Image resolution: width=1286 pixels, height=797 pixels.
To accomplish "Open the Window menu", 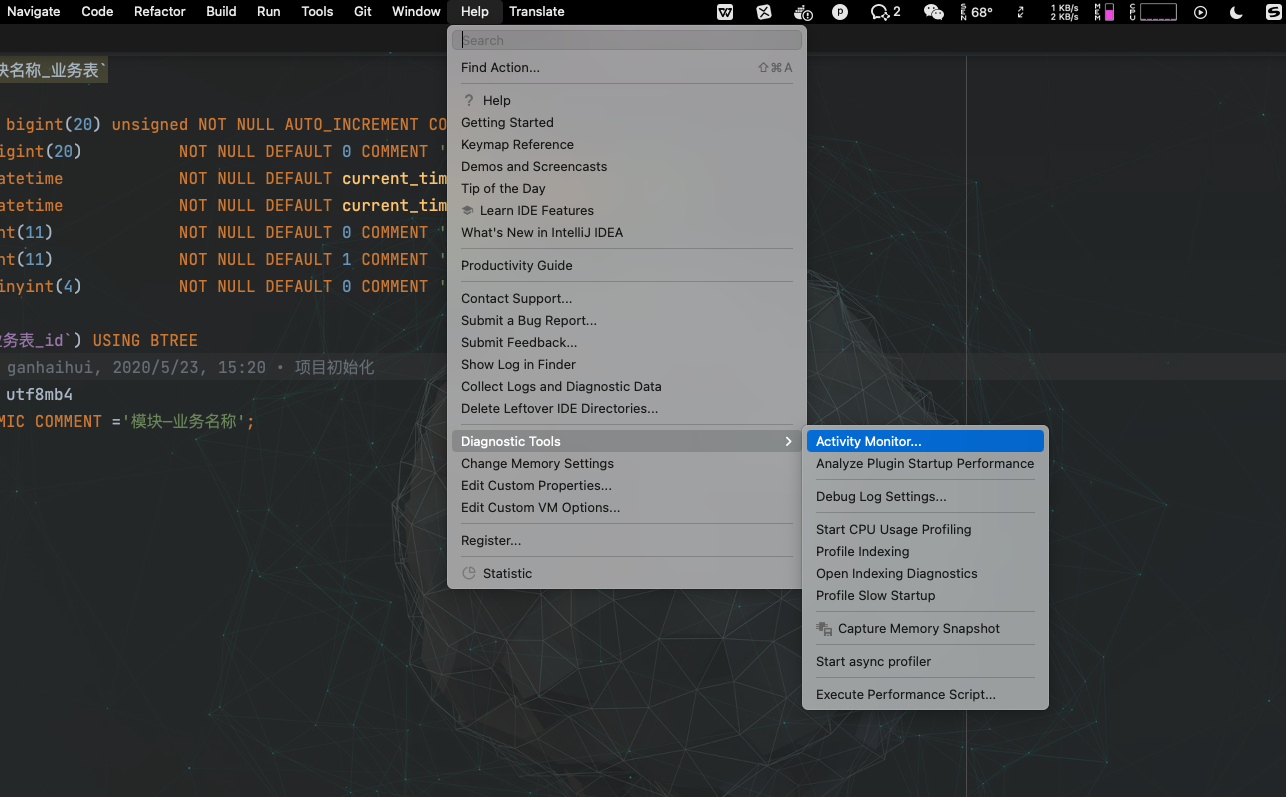I will (x=416, y=11).
